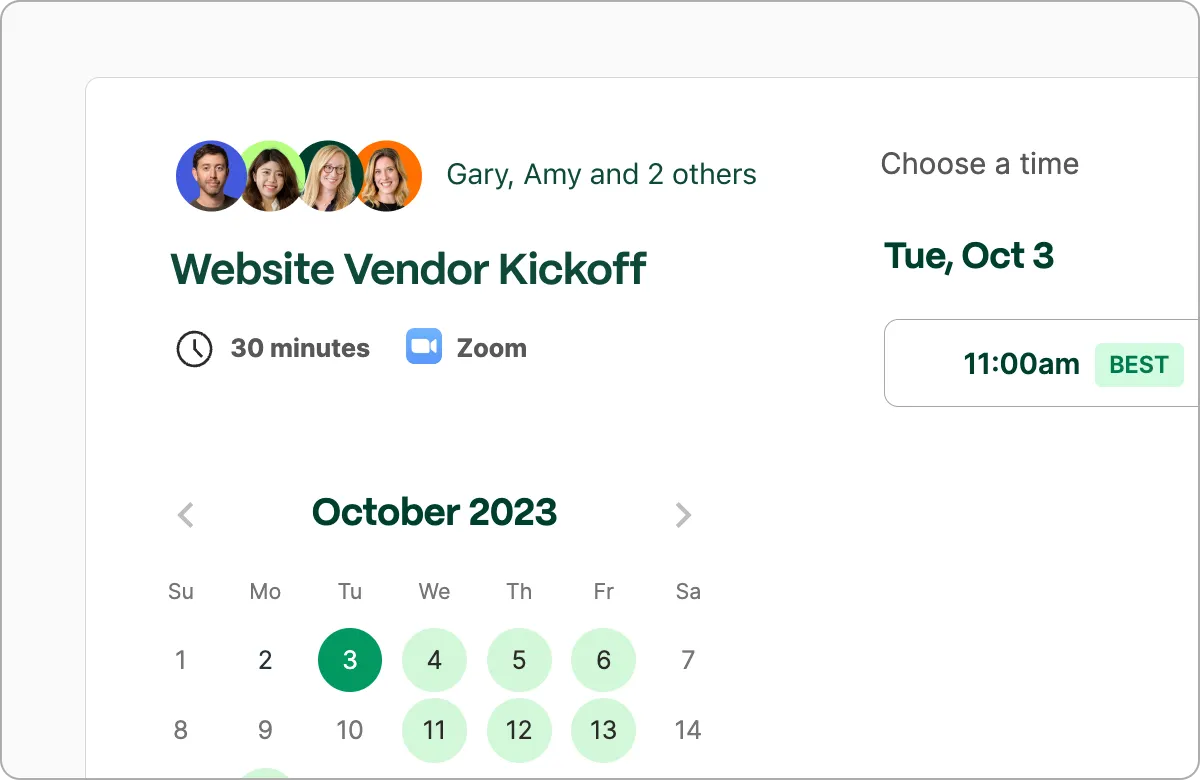
Task: Click the Gary, Amy and 2 others link
Action: (601, 174)
